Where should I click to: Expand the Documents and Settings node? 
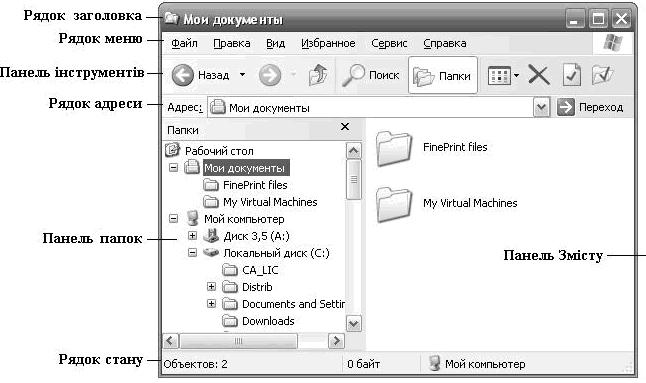pyautogui.click(x=211, y=304)
